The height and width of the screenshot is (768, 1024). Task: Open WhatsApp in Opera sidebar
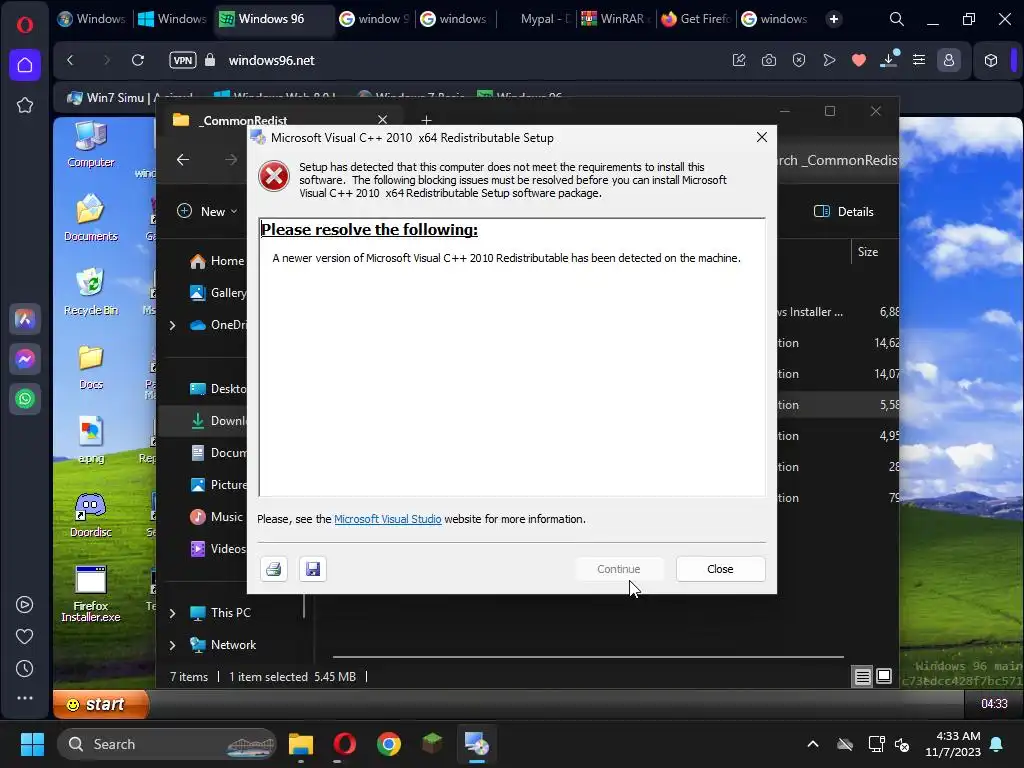pyautogui.click(x=25, y=399)
